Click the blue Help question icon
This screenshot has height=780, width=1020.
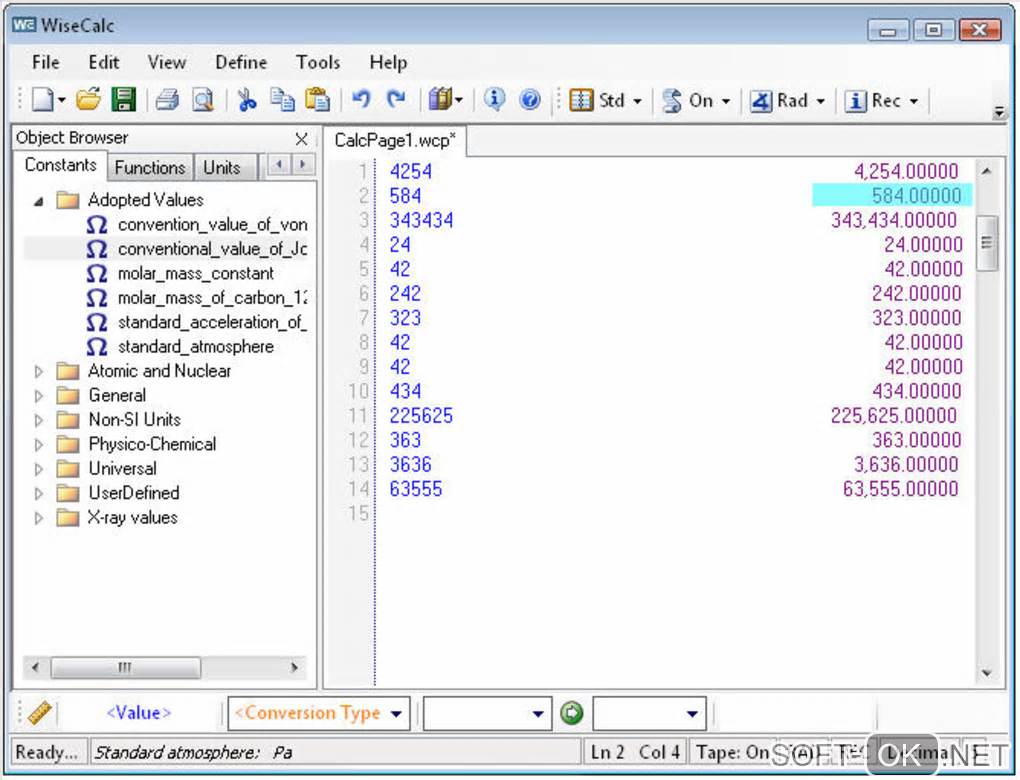530,100
